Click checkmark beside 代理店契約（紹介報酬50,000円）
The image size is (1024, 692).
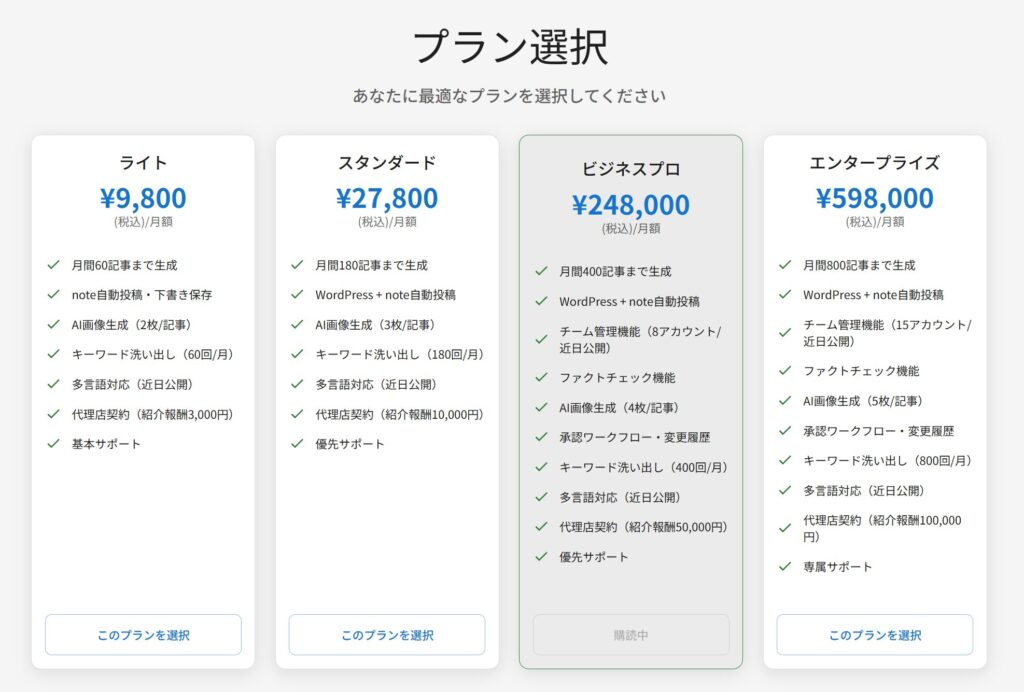click(541, 527)
